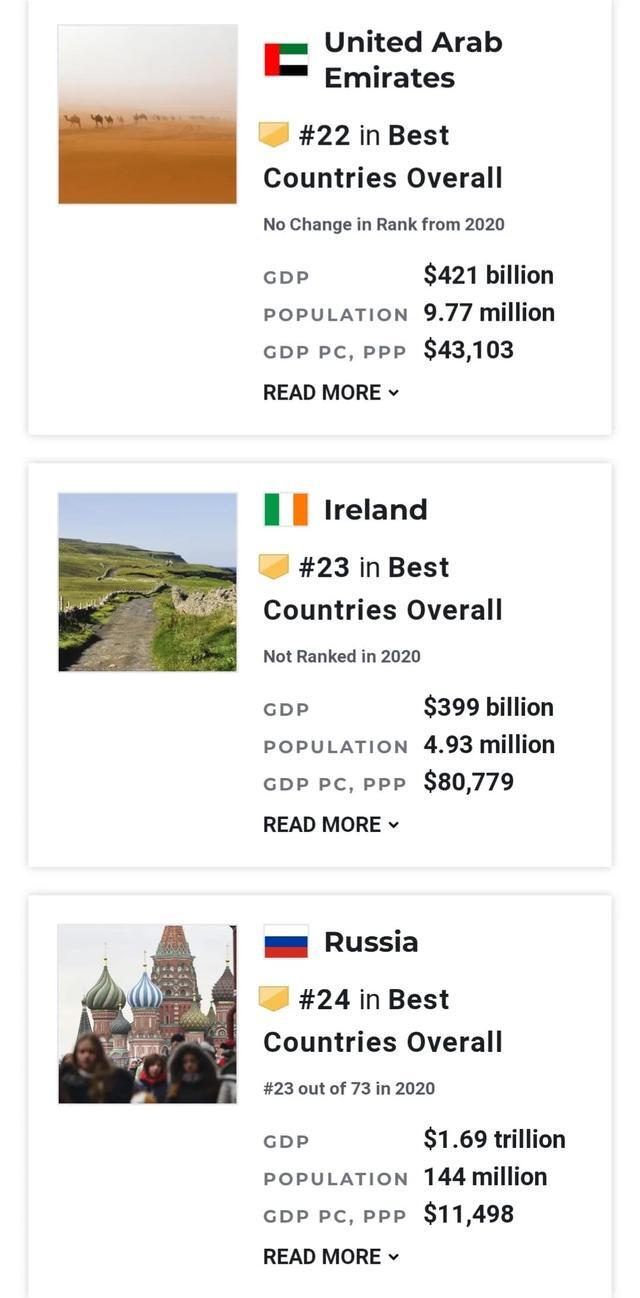The image size is (640, 1298).
Task: Open the Ireland countryside photo
Action: point(148,582)
